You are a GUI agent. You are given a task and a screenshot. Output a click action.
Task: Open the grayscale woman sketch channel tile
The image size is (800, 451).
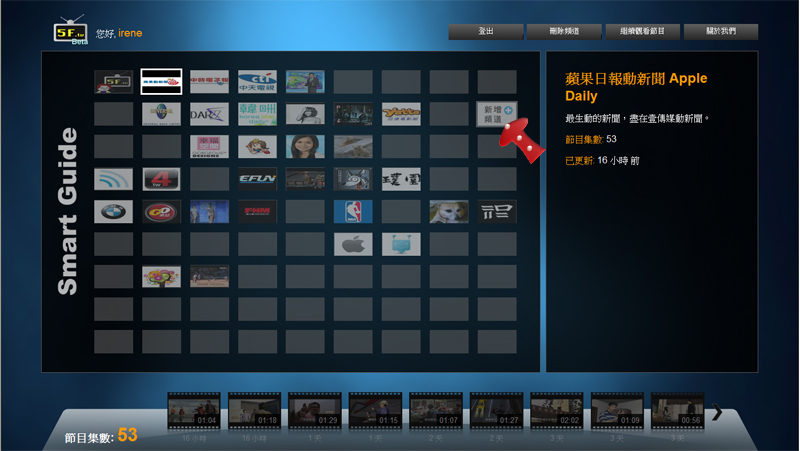[305, 114]
